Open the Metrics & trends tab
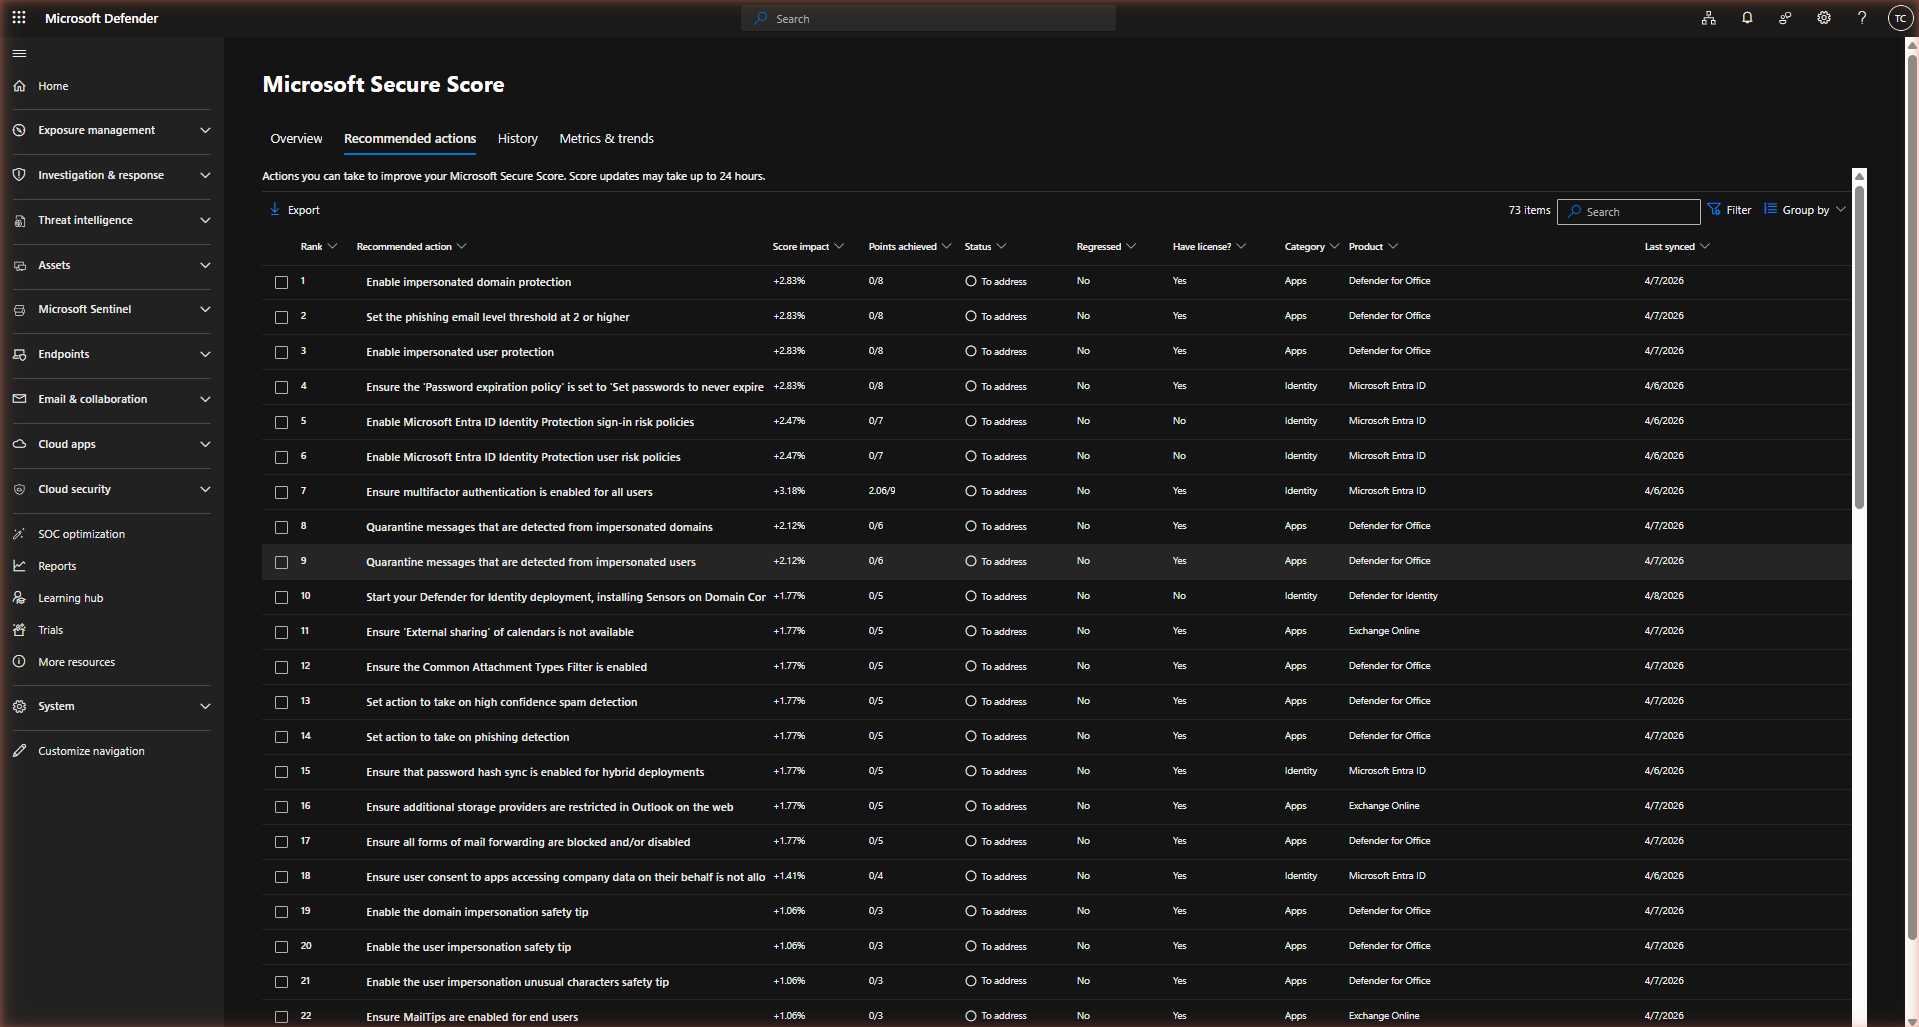This screenshot has width=1919, height=1027. point(606,139)
